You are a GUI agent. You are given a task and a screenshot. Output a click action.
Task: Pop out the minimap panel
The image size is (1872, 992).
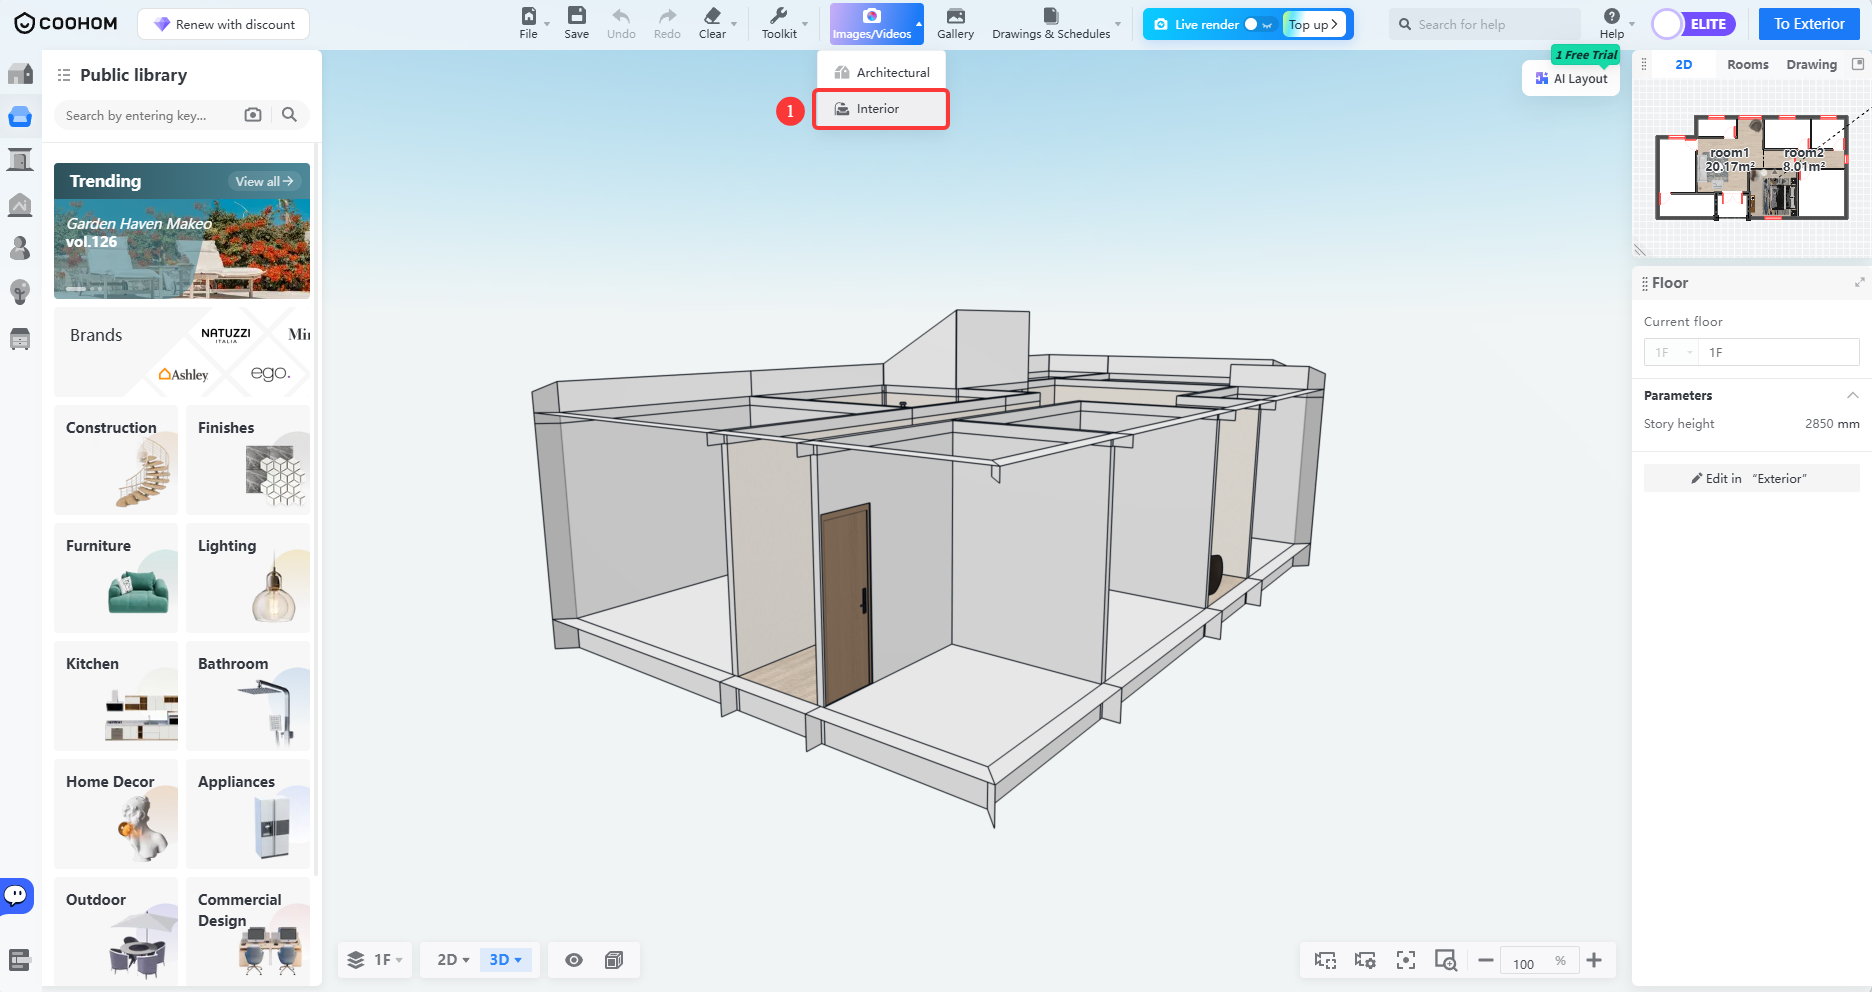point(1858,64)
